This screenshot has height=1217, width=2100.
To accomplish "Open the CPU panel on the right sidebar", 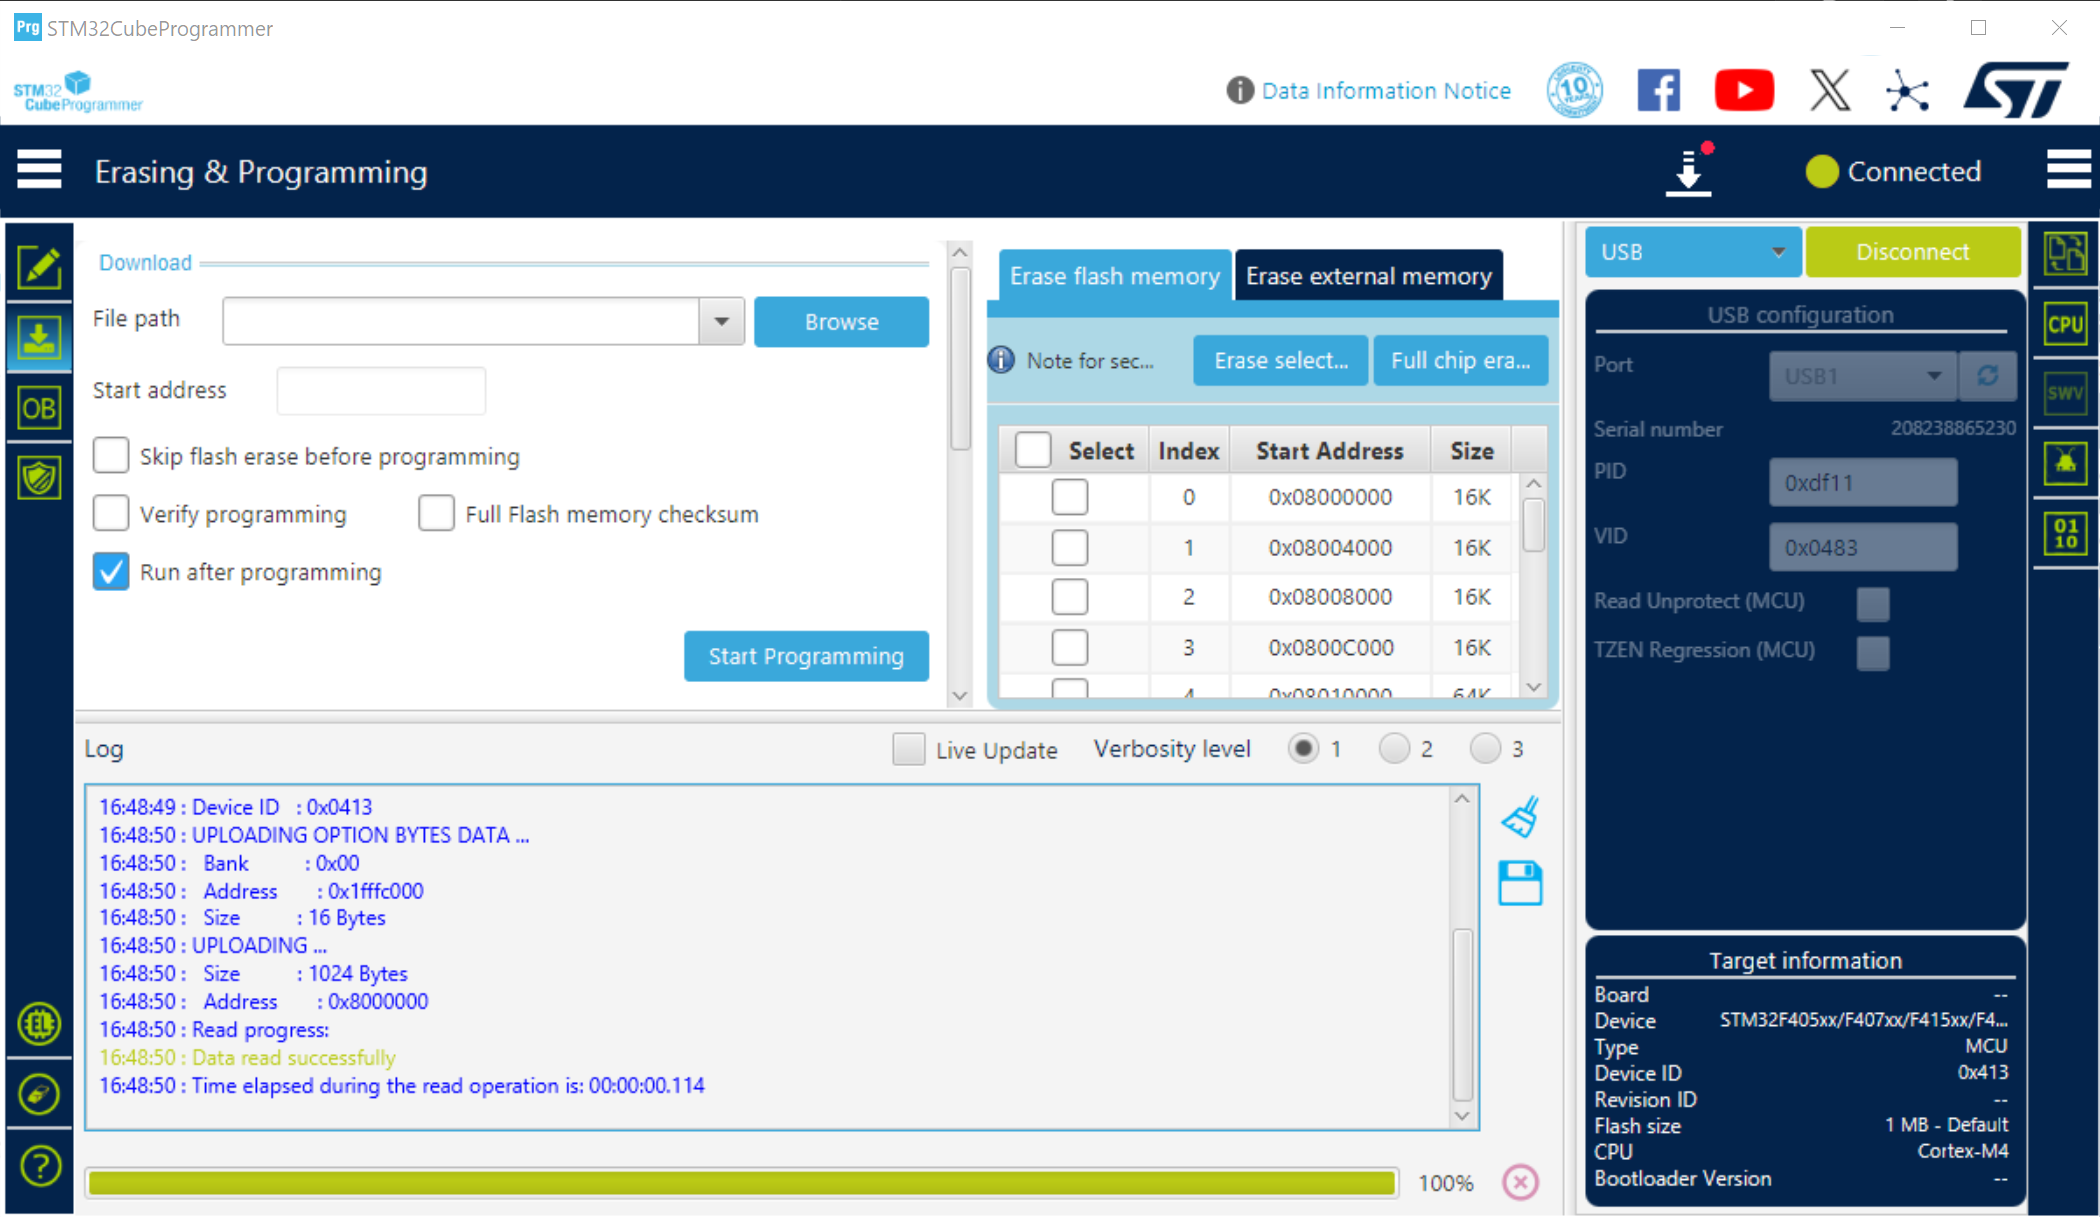I will point(2065,325).
